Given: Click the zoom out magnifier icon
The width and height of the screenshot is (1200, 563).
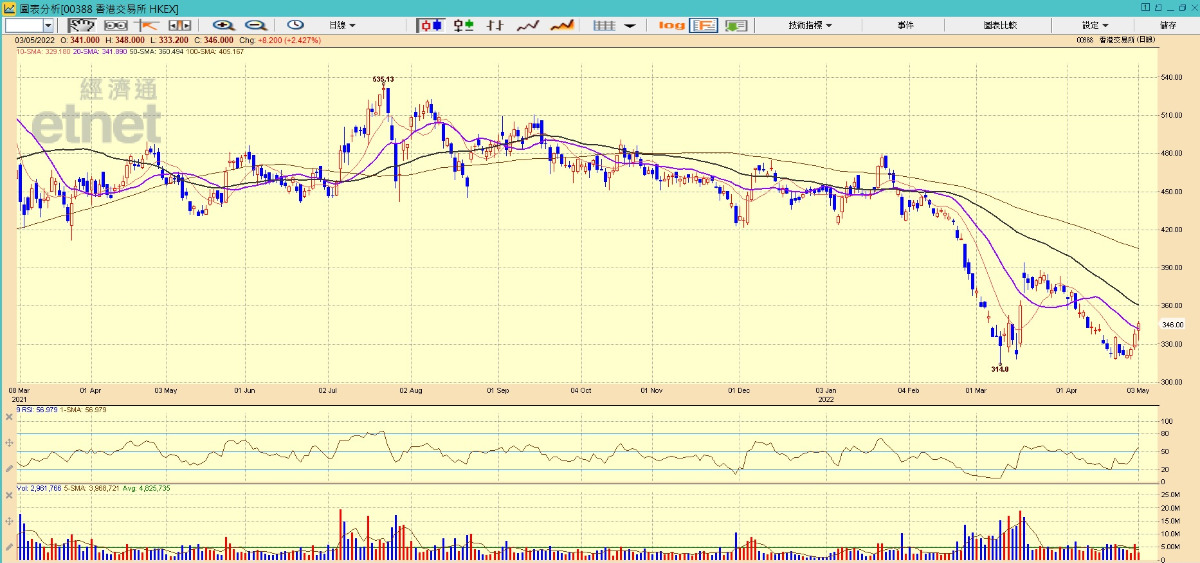Looking at the screenshot, I should pyautogui.click(x=256, y=24).
